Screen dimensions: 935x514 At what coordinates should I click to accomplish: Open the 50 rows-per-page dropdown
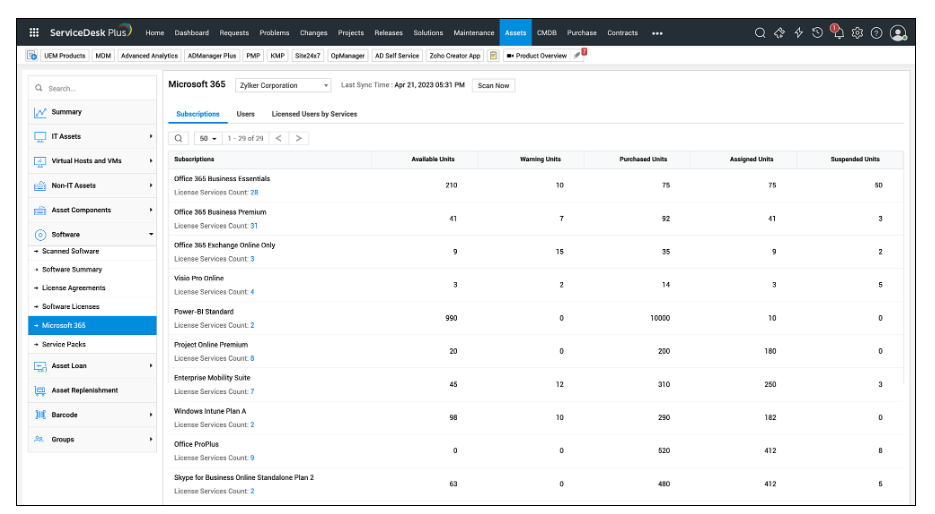(208, 138)
